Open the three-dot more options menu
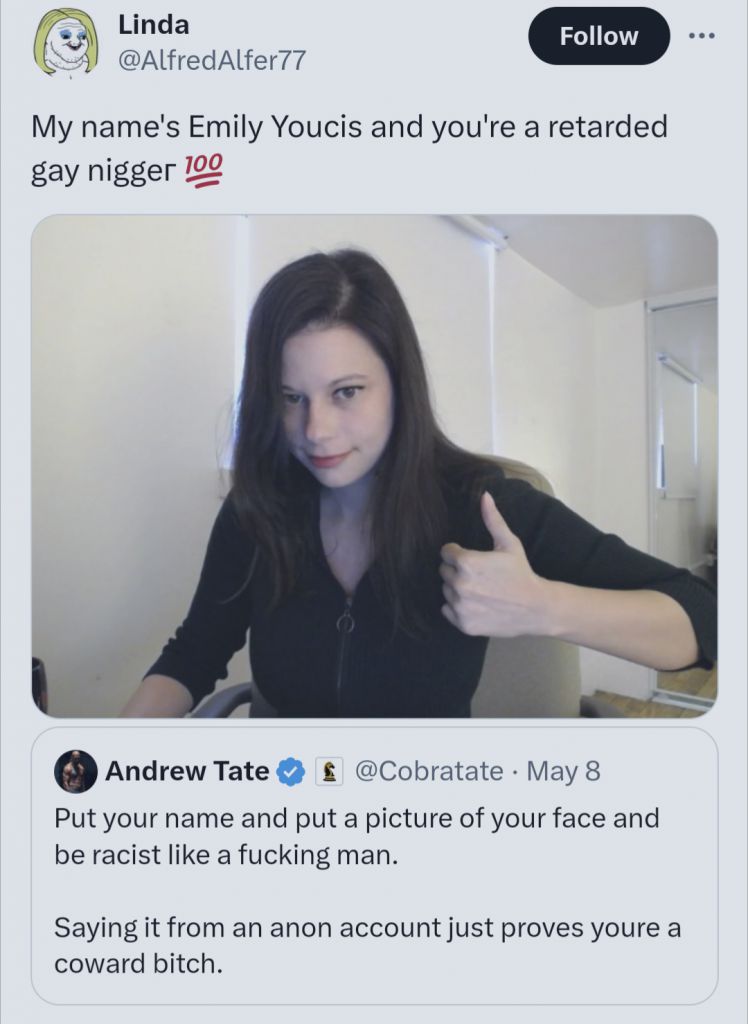This screenshot has width=748, height=1024. [701, 35]
